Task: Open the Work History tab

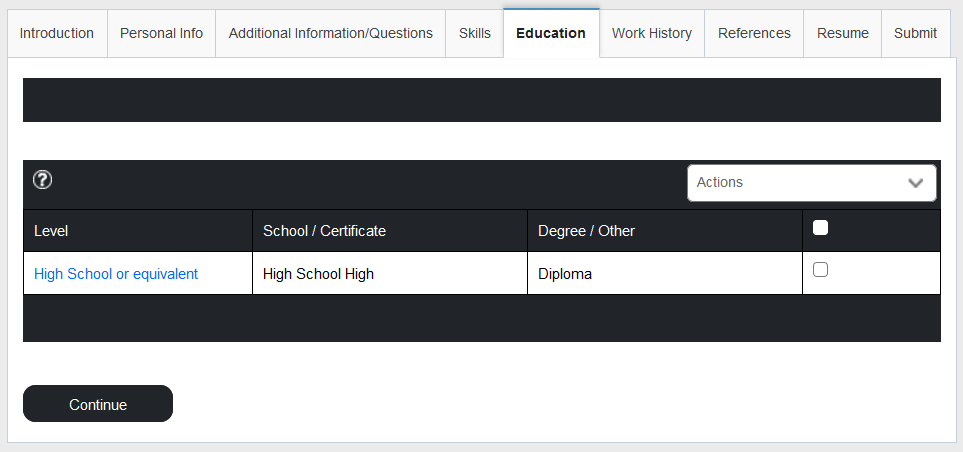Action: [x=652, y=33]
